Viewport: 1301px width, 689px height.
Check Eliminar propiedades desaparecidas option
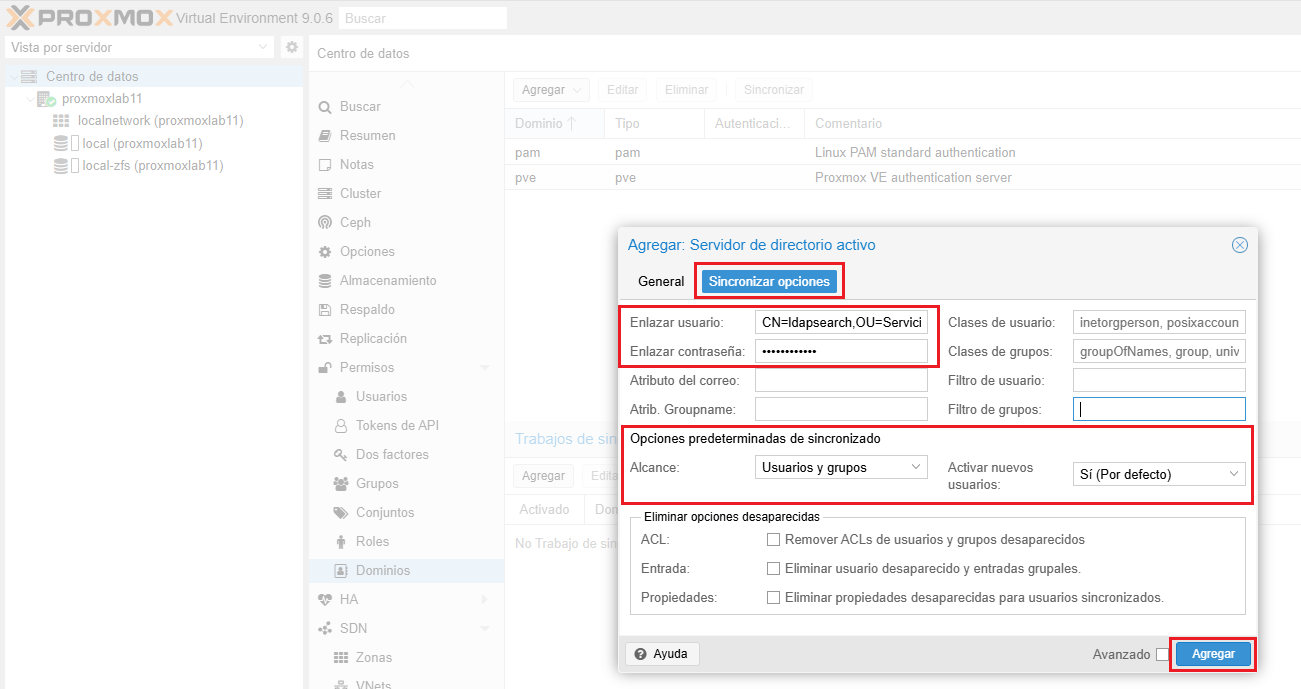click(x=773, y=597)
